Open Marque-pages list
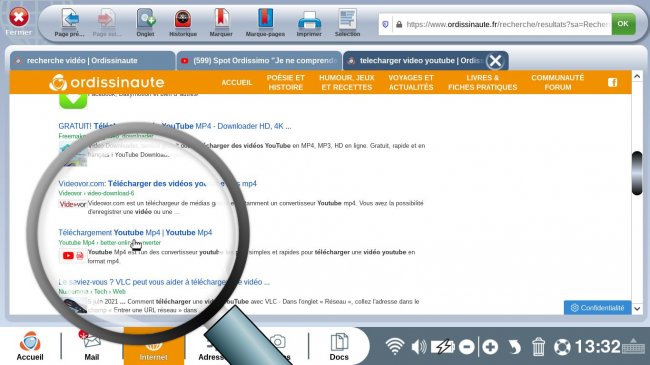 coord(265,19)
